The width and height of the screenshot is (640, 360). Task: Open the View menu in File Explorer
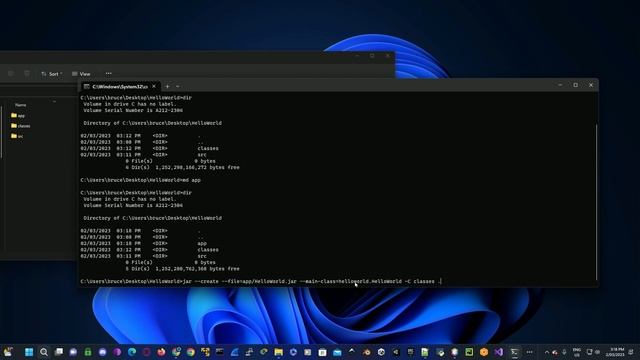81,74
